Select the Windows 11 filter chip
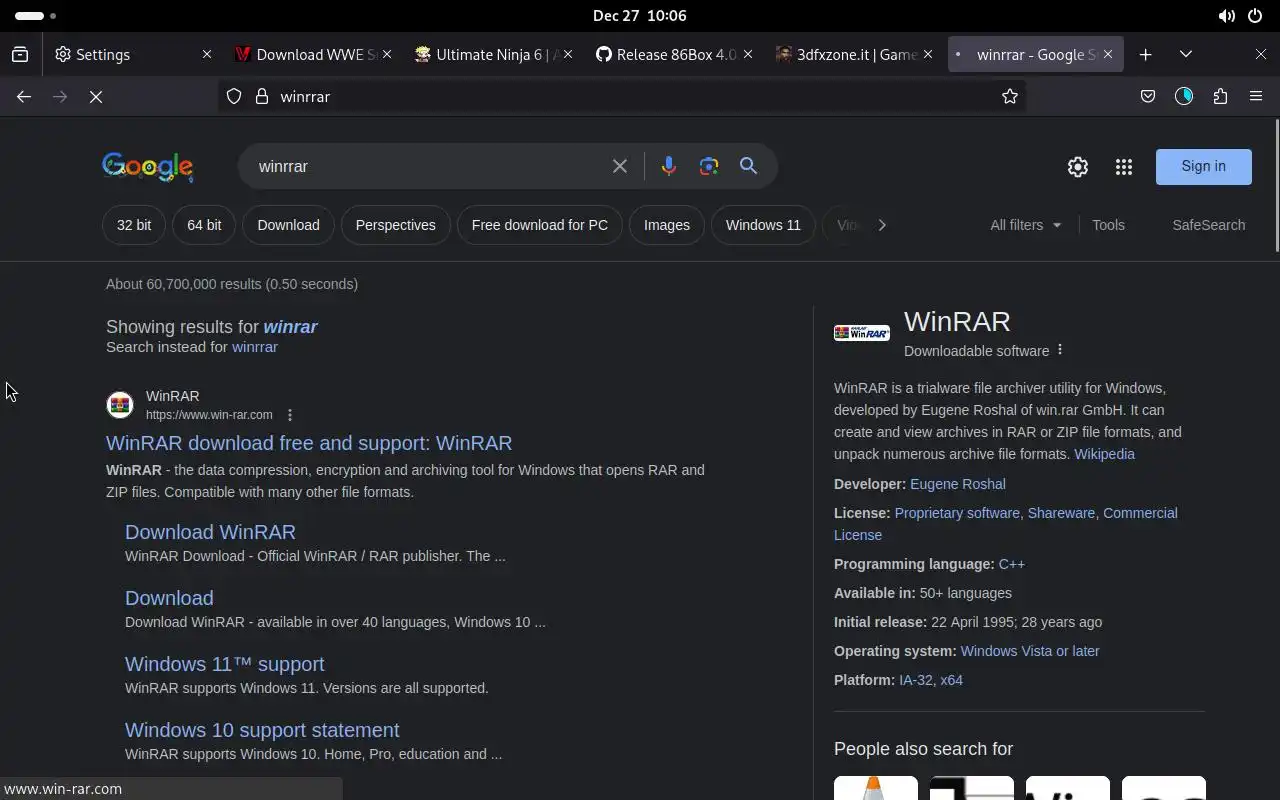1280x800 pixels. tap(763, 225)
